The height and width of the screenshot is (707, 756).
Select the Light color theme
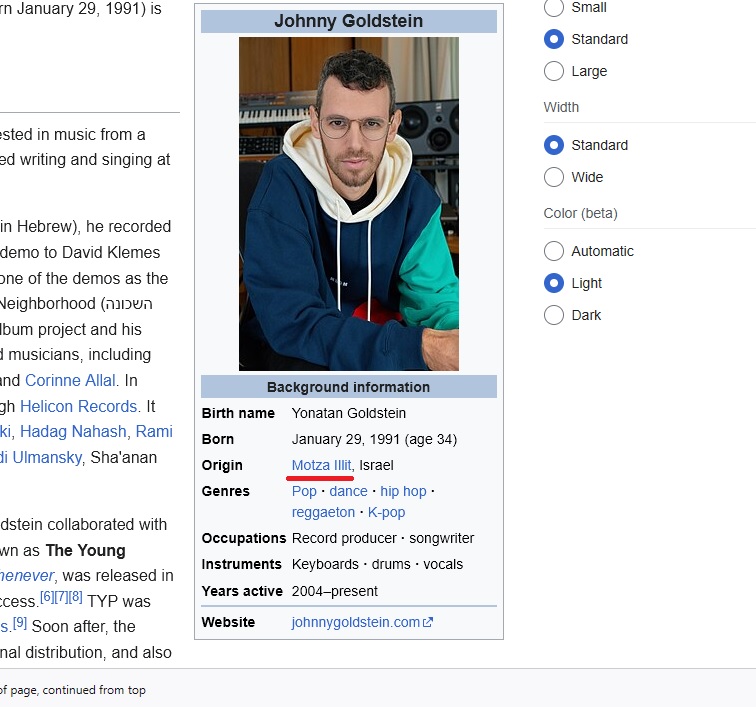(554, 283)
